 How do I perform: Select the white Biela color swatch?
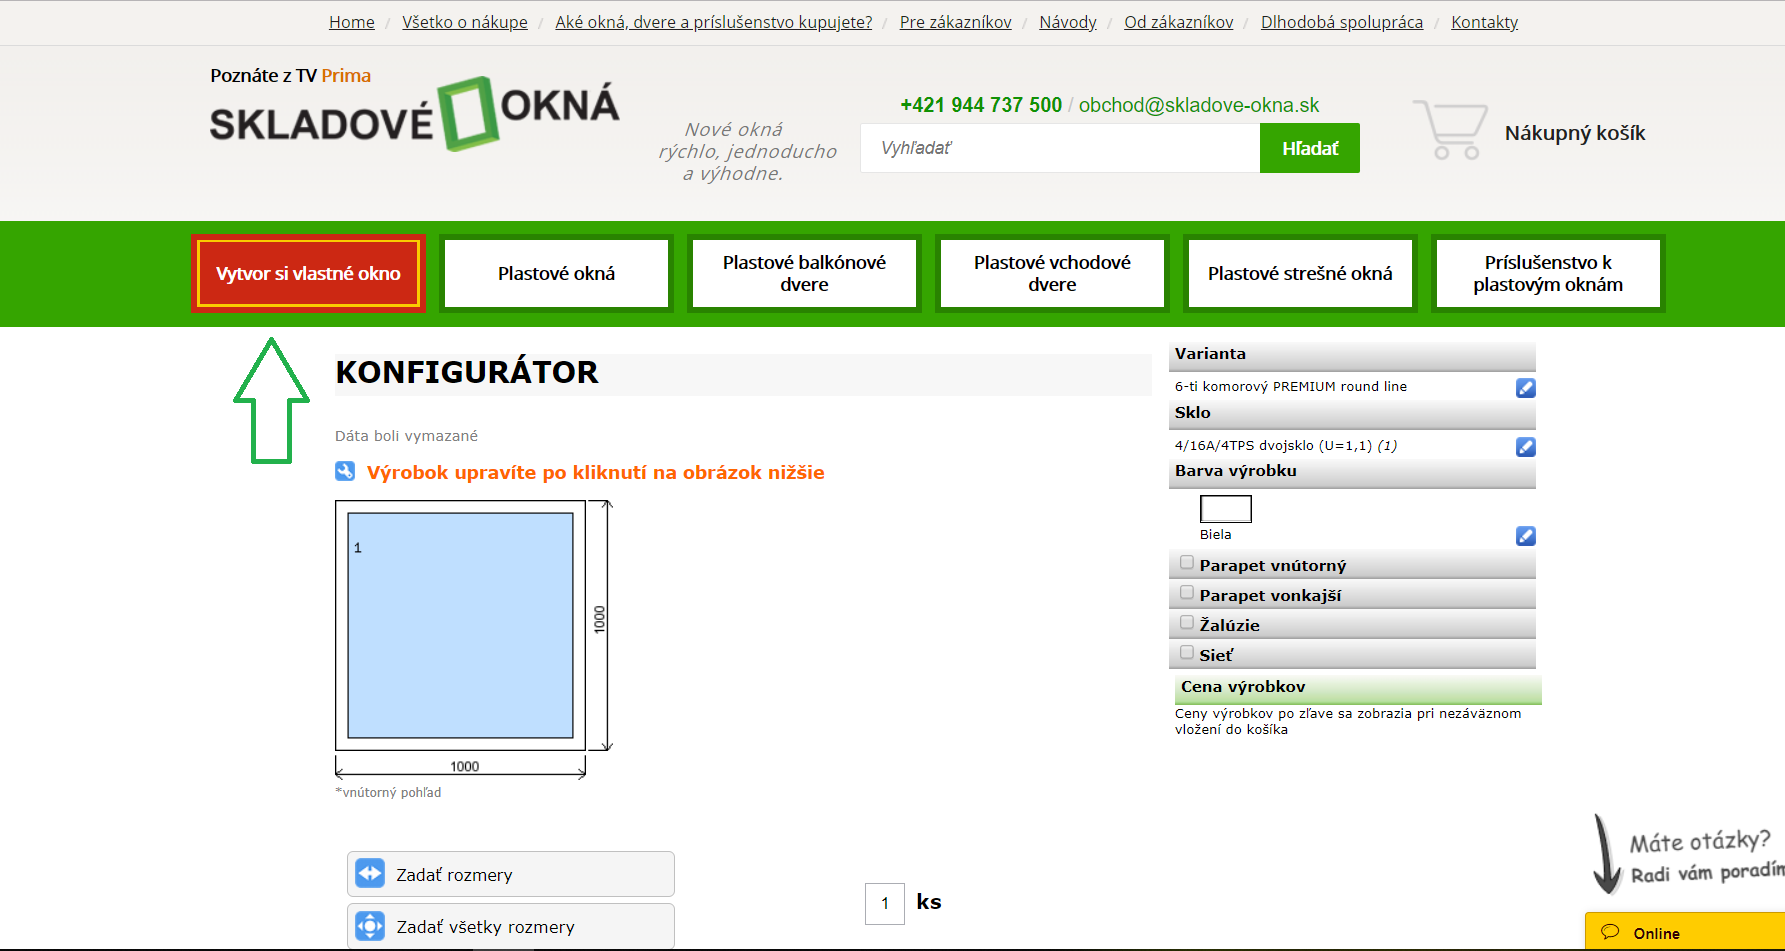coord(1225,509)
